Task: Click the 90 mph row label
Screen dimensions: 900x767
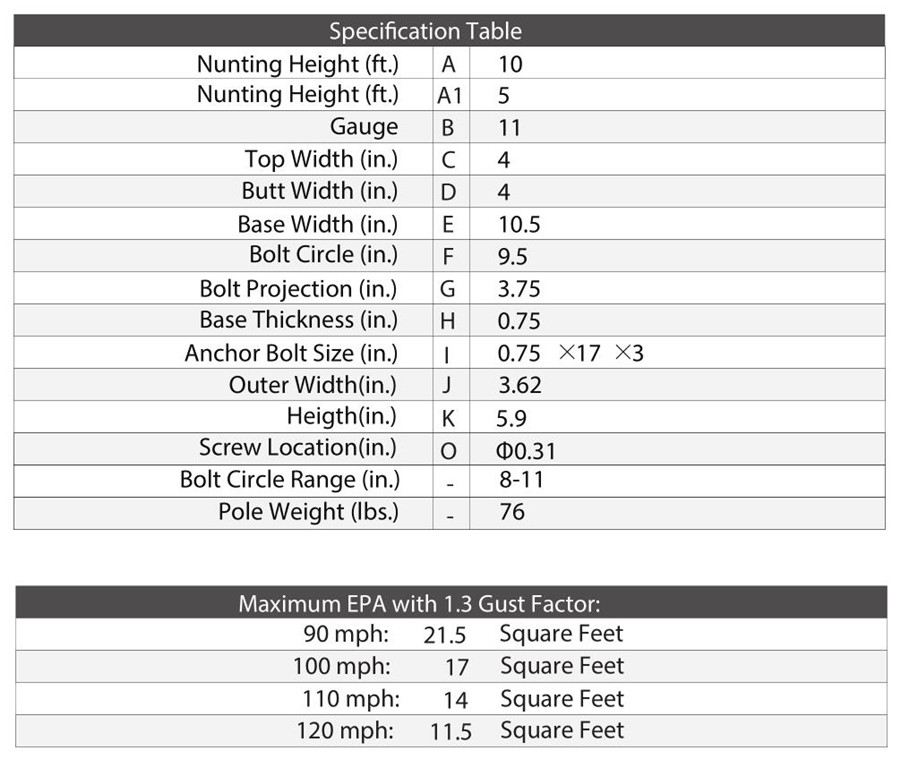Action: point(347,634)
